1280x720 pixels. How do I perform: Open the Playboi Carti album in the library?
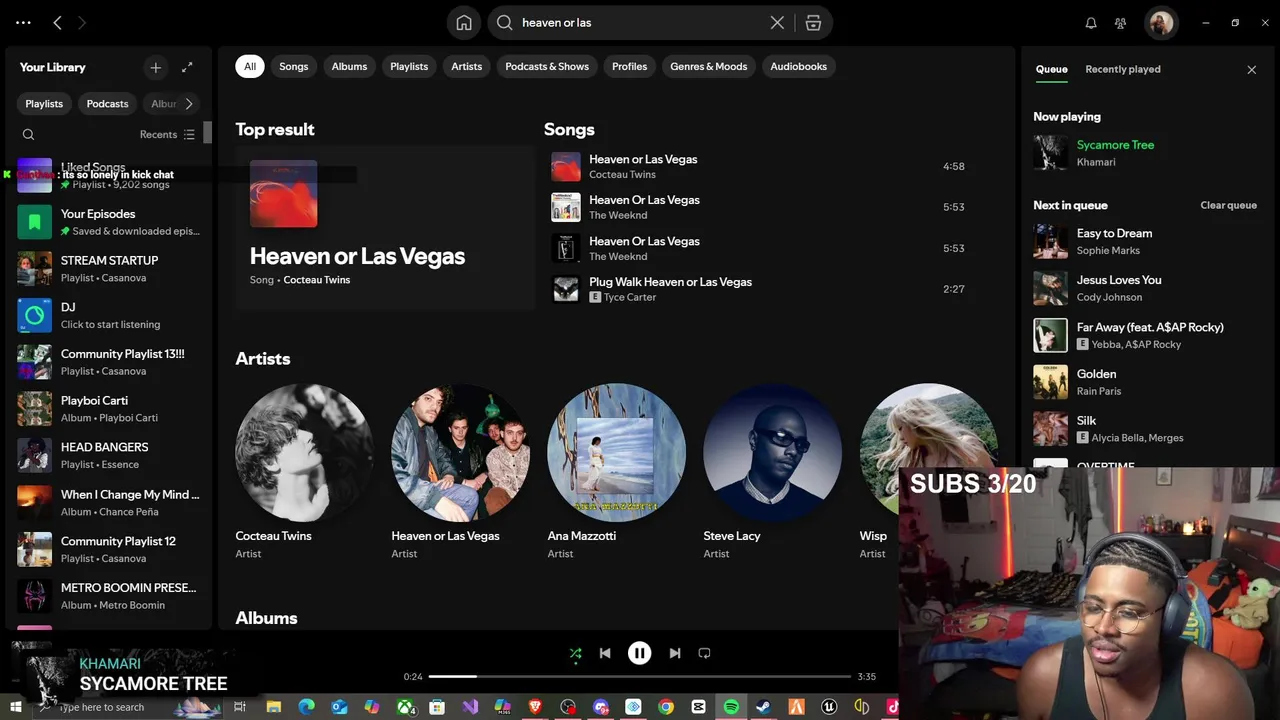click(109, 409)
